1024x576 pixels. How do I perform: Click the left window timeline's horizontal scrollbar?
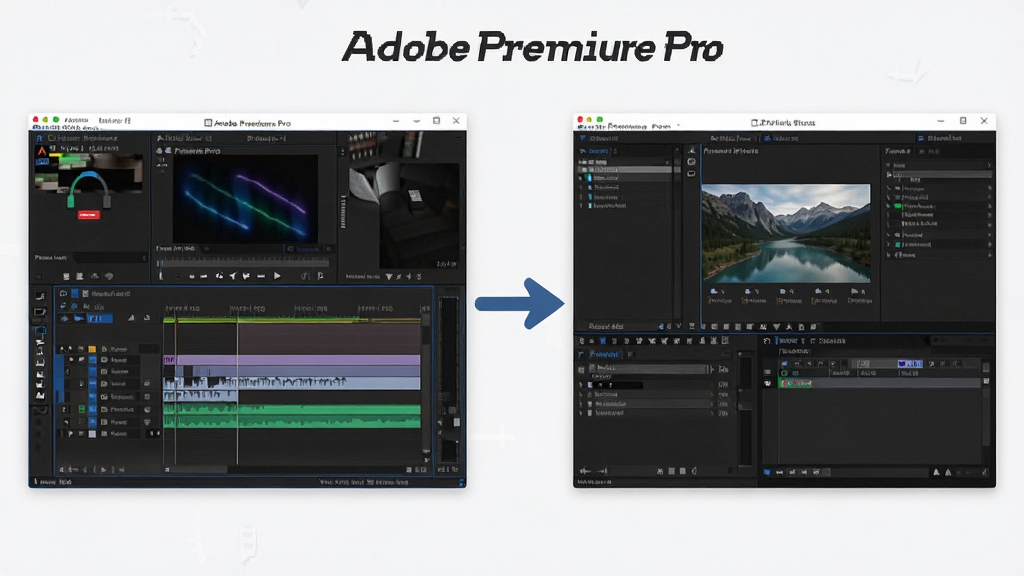click(196, 470)
